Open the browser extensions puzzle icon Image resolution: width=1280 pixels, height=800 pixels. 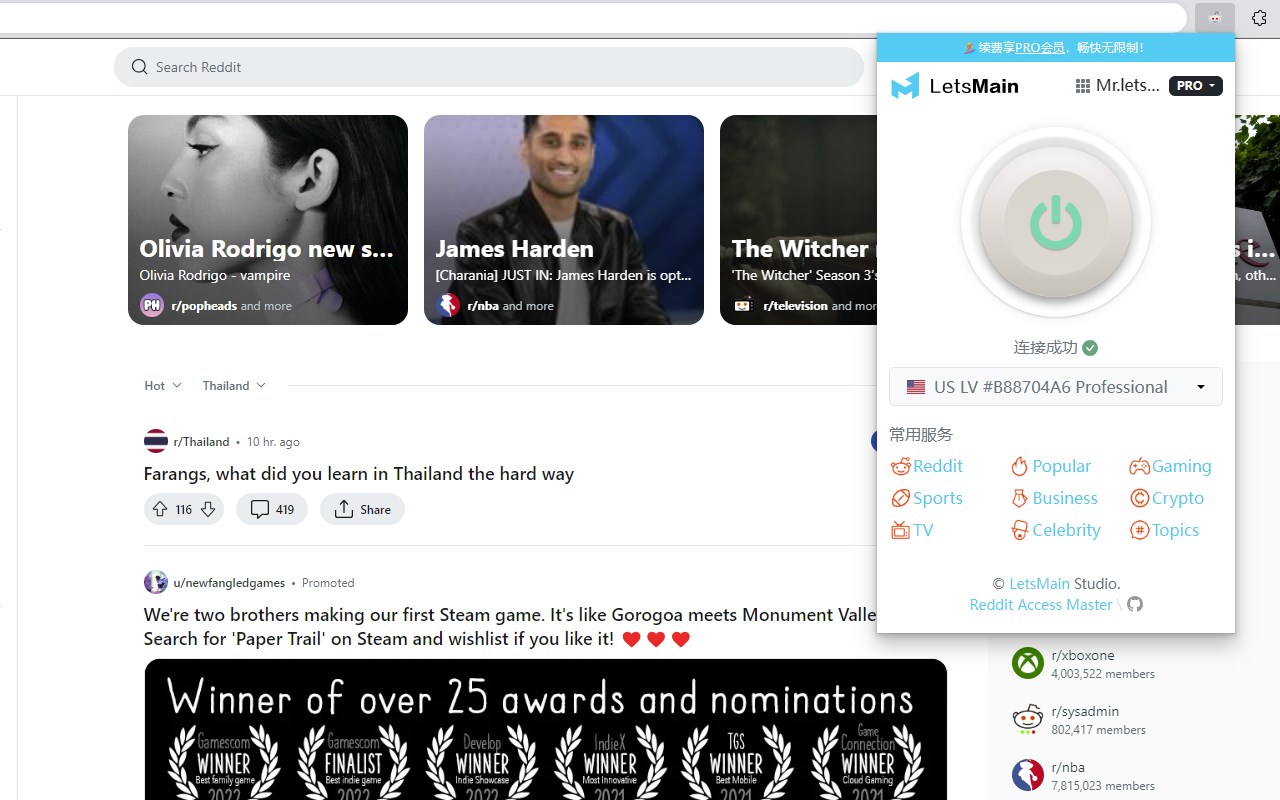(x=1259, y=18)
